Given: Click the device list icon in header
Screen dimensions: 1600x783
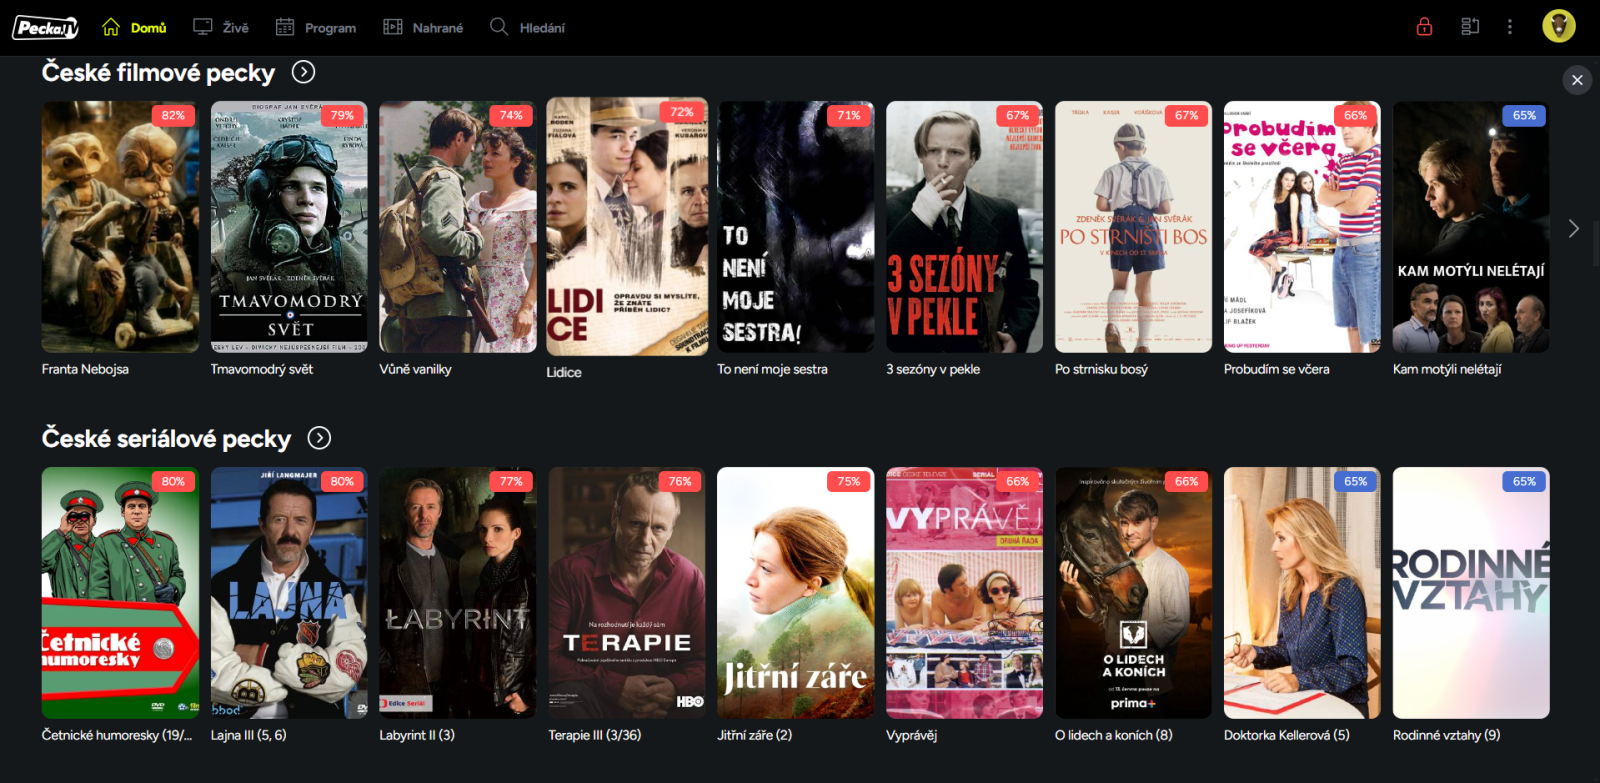Looking at the screenshot, I should pyautogui.click(x=1470, y=27).
